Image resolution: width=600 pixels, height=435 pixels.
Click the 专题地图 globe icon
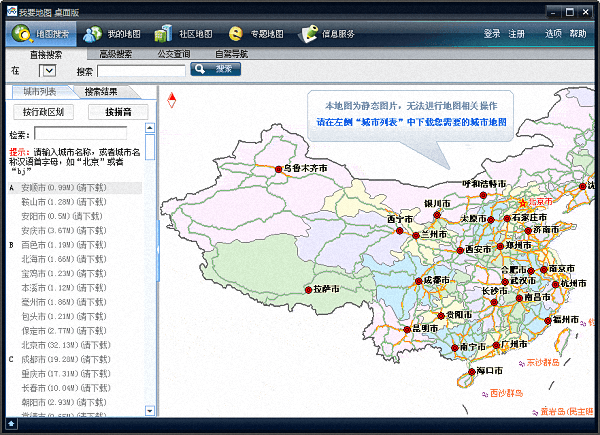(236, 33)
